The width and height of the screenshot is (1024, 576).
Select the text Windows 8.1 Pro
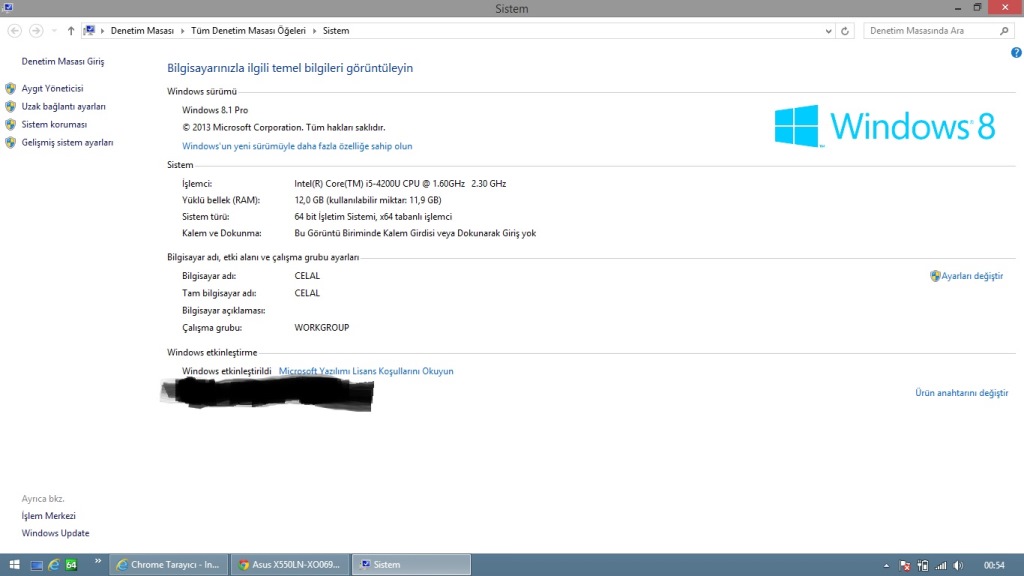215,110
